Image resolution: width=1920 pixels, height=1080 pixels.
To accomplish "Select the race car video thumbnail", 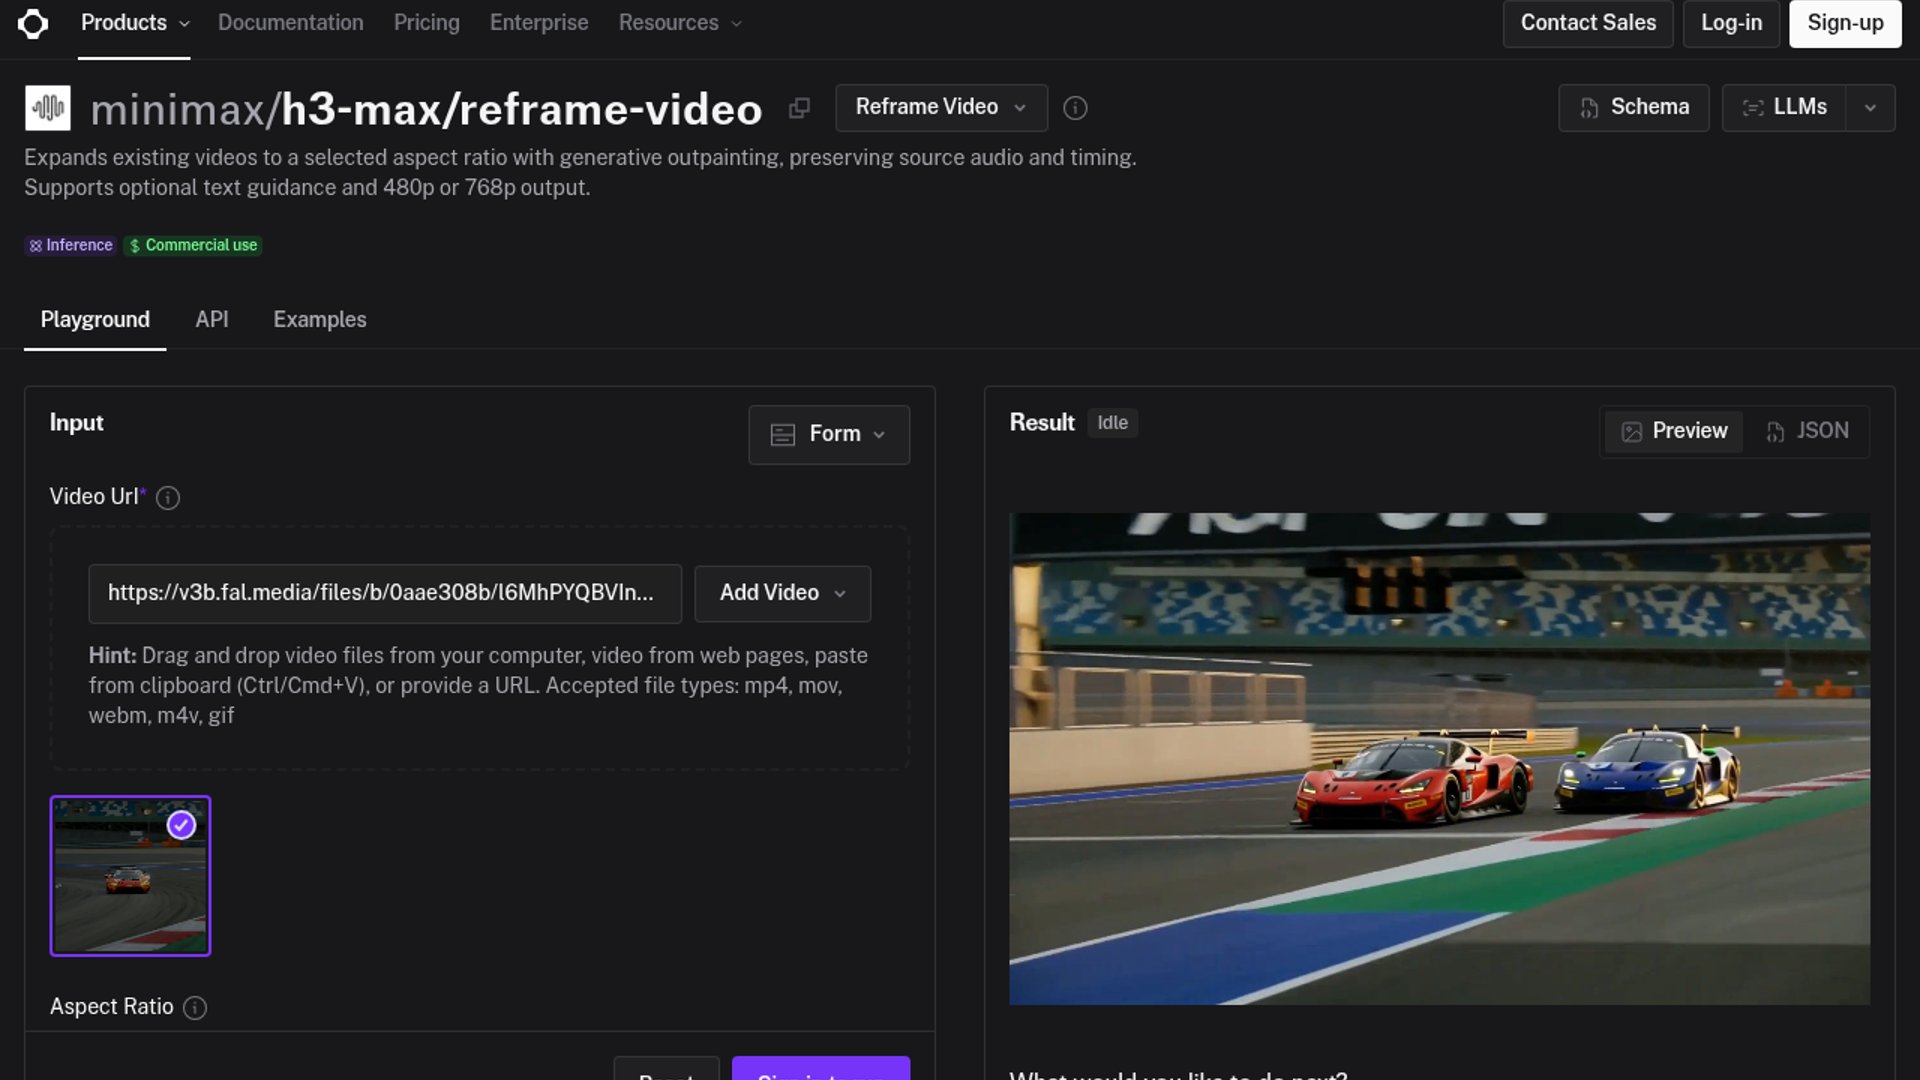I will [x=130, y=876].
